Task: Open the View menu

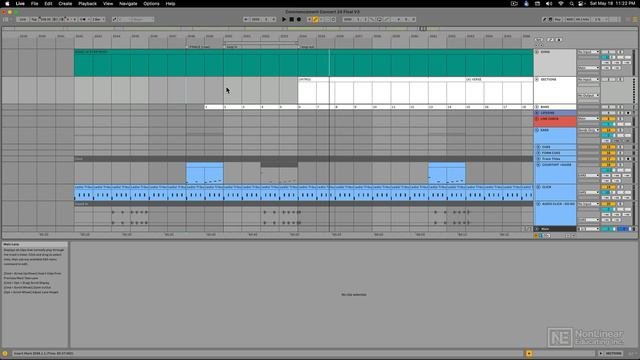Action: tap(108, 4)
